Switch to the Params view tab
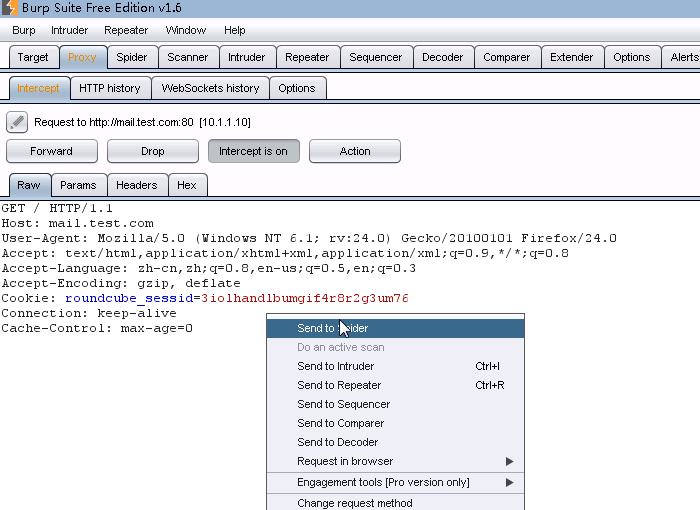The height and width of the screenshot is (510, 700). click(78, 185)
